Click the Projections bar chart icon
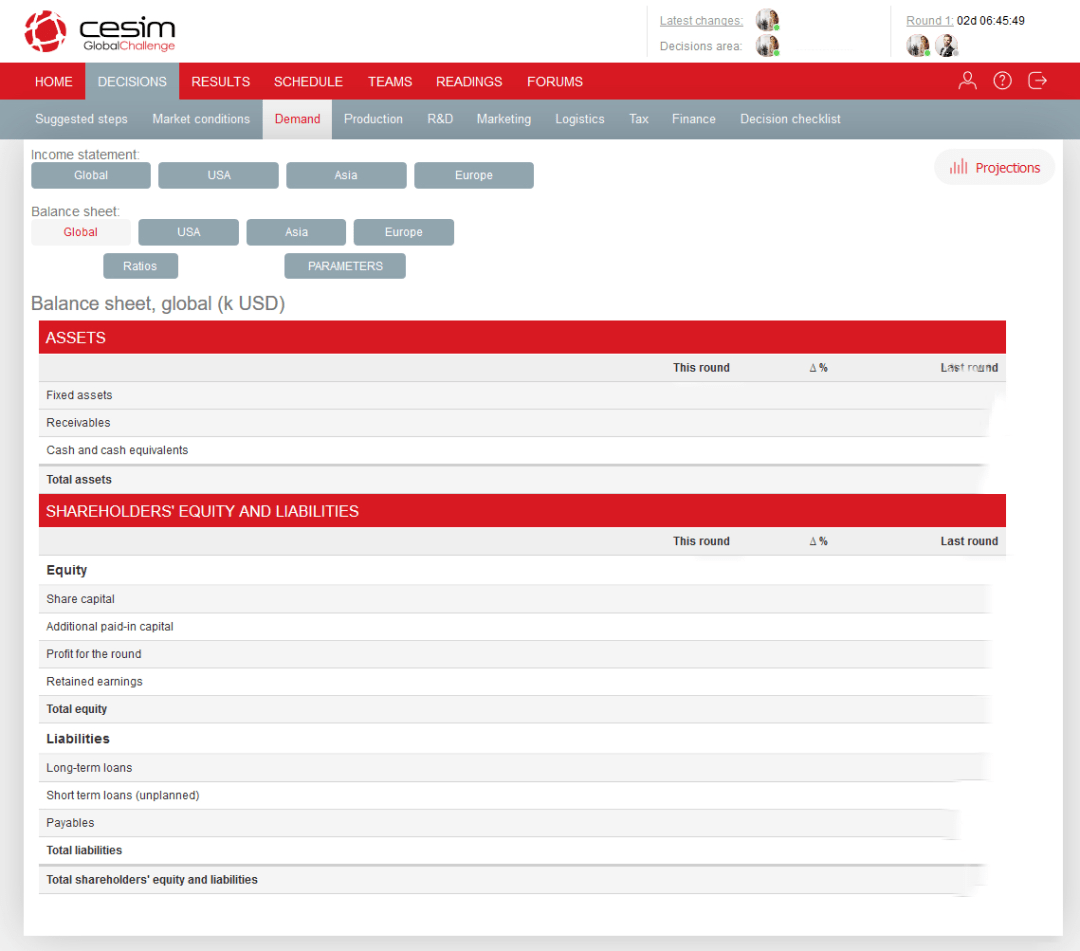The width and height of the screenshot is (1080, 951). click(958, 167)
